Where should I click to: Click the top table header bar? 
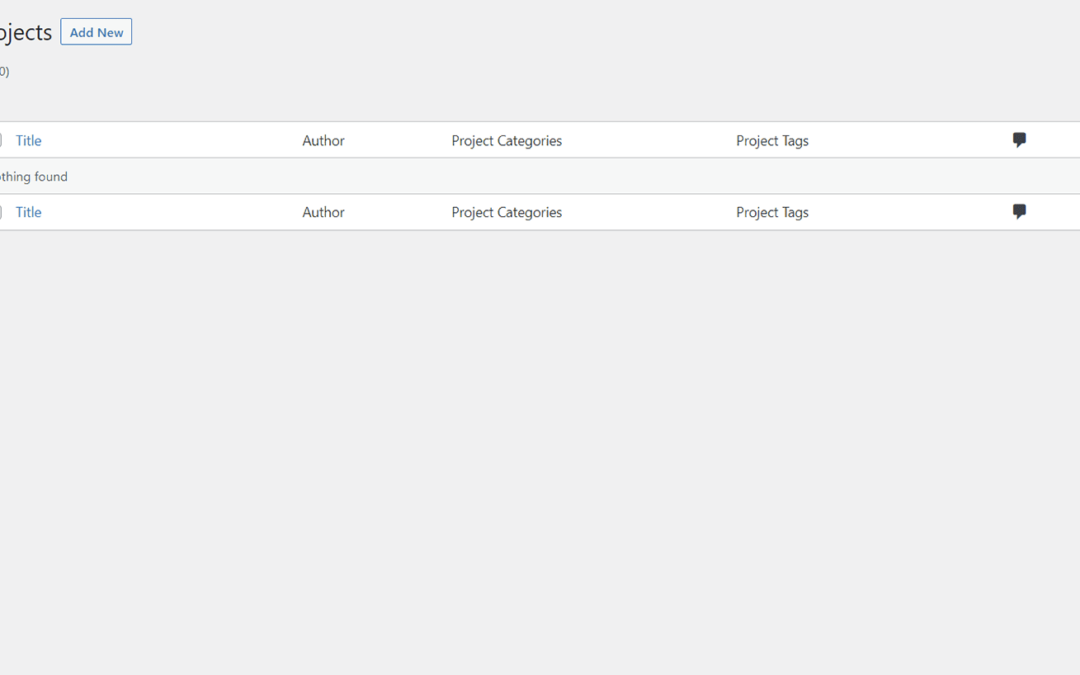pyautogui.click(x=600, y=140)
